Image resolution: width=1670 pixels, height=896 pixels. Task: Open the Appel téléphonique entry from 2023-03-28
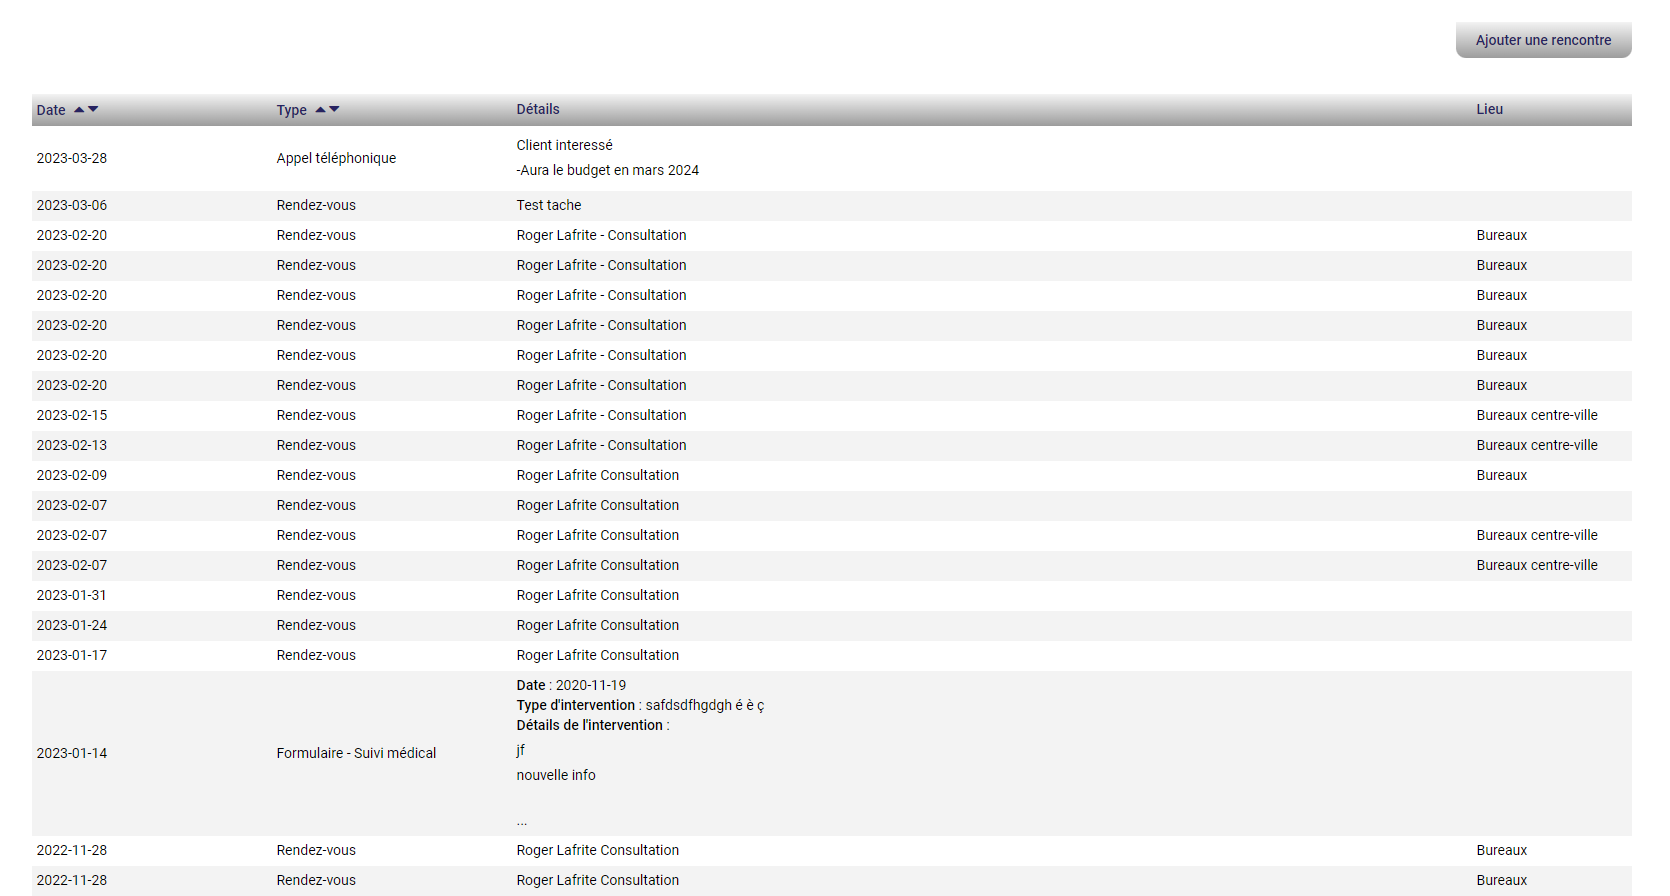[x=336, y=158]
